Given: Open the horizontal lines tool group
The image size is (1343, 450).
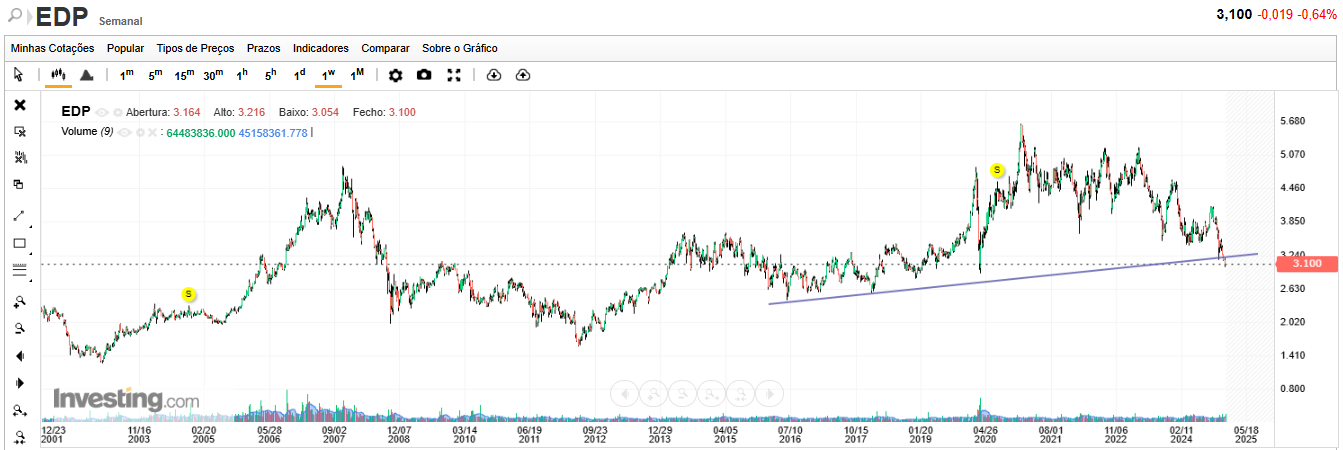Looking at the screenshot, I should click(20, 270).
